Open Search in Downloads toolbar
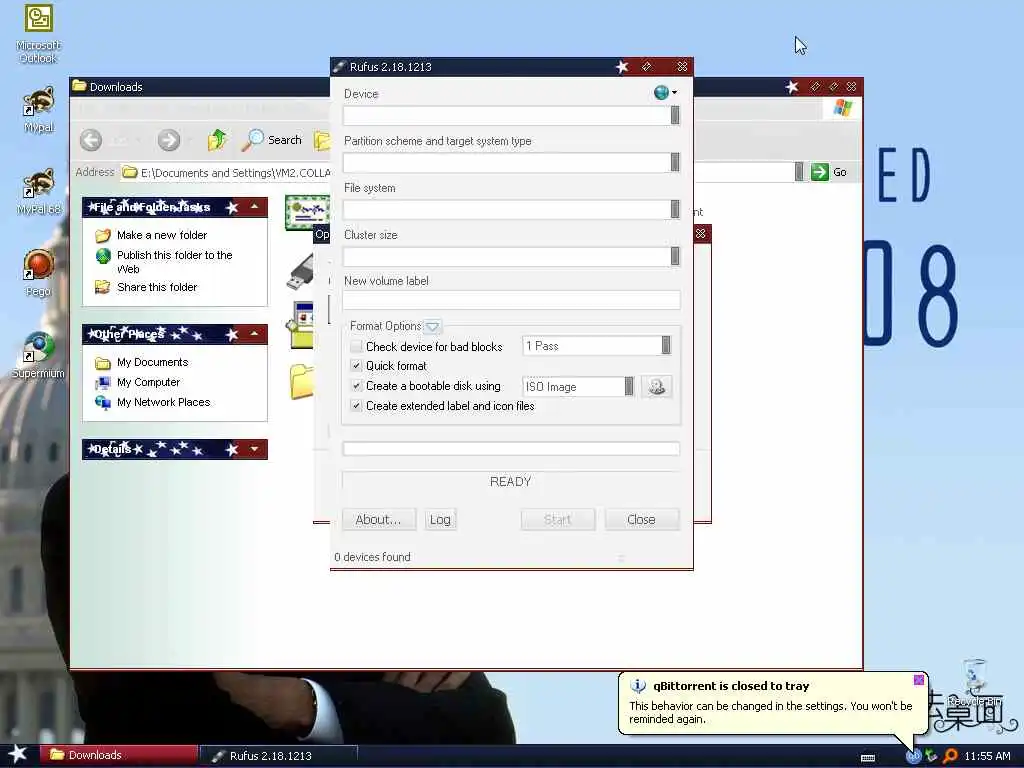 click(272, 140)
